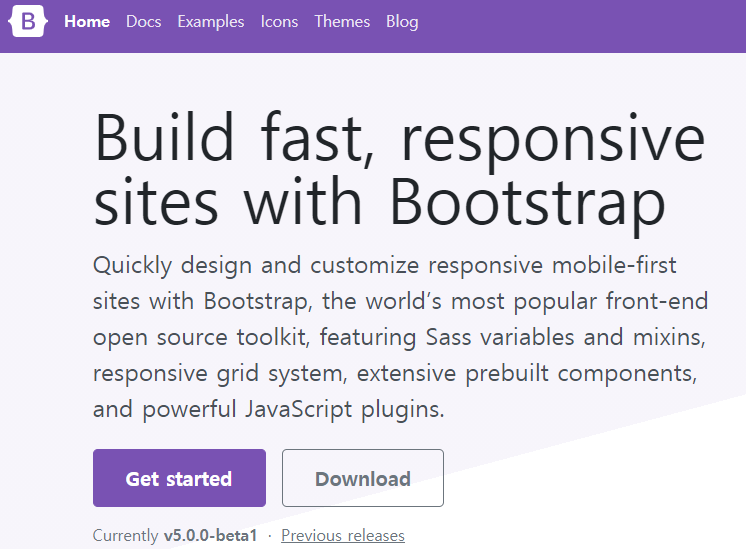Image resolution: width=746 pixels, height=549 pixels.
Task: Open the Blog nav link
Action: click(402, 21)
